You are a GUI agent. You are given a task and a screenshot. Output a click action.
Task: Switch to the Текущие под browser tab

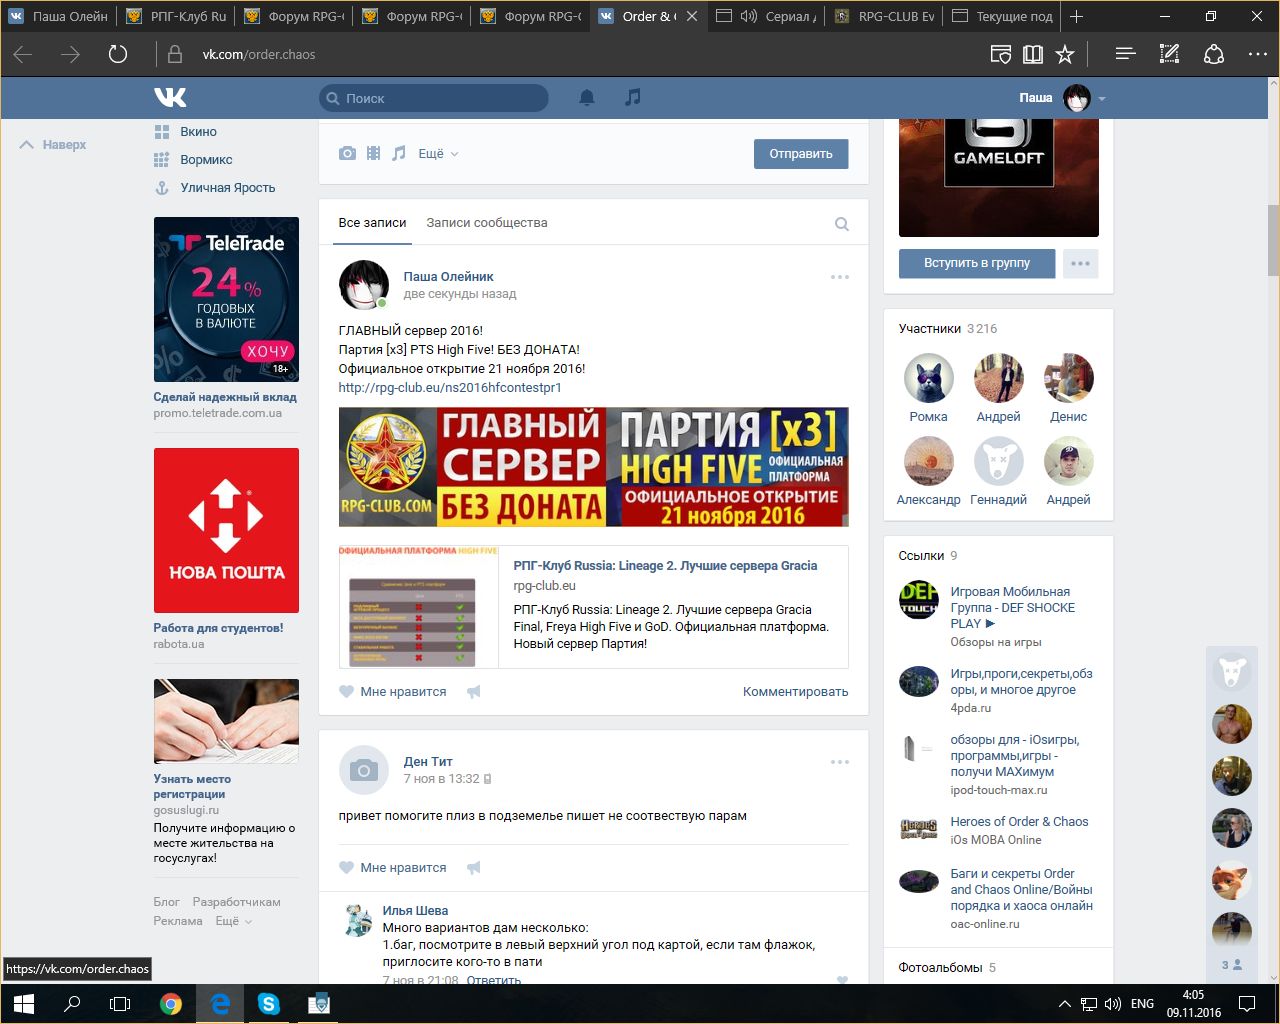[x=1002, y=16]
